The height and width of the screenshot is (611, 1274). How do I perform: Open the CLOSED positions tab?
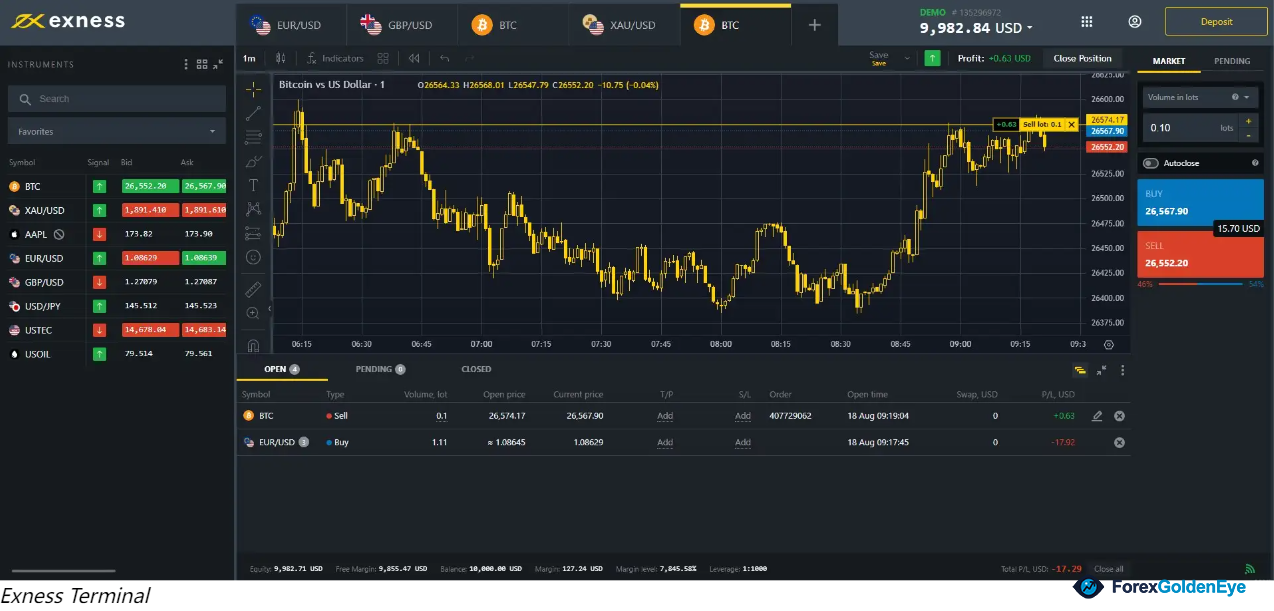pyautogui.click(x=476, y=369)
